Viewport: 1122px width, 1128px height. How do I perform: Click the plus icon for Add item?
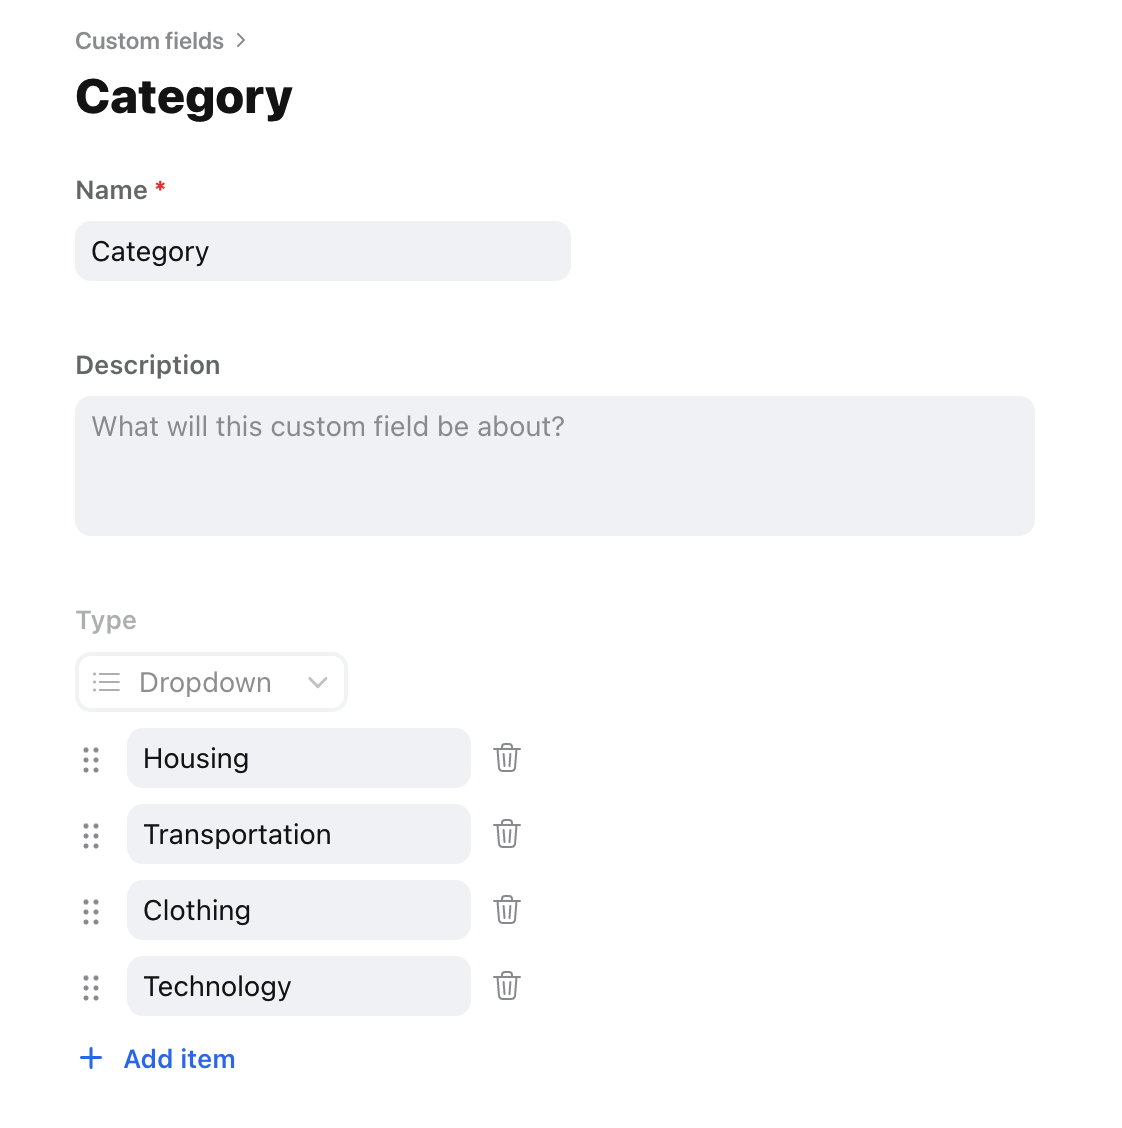click(x=91, y=1058)
